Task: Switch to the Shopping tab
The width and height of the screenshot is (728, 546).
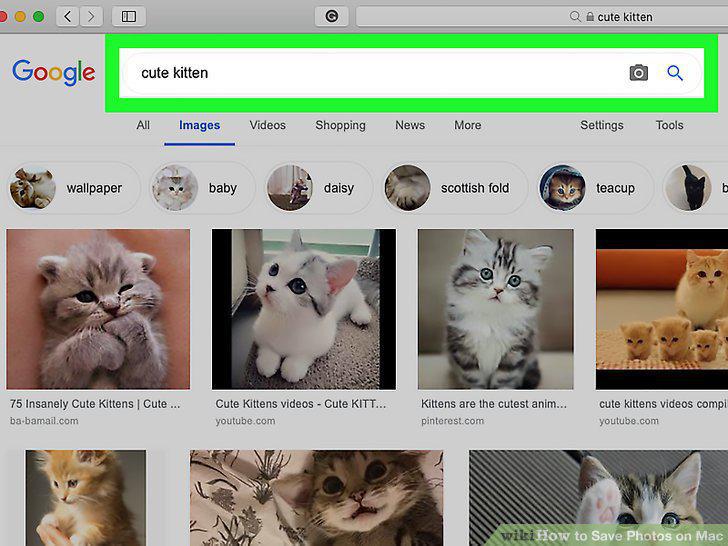Action: point(340,125)
